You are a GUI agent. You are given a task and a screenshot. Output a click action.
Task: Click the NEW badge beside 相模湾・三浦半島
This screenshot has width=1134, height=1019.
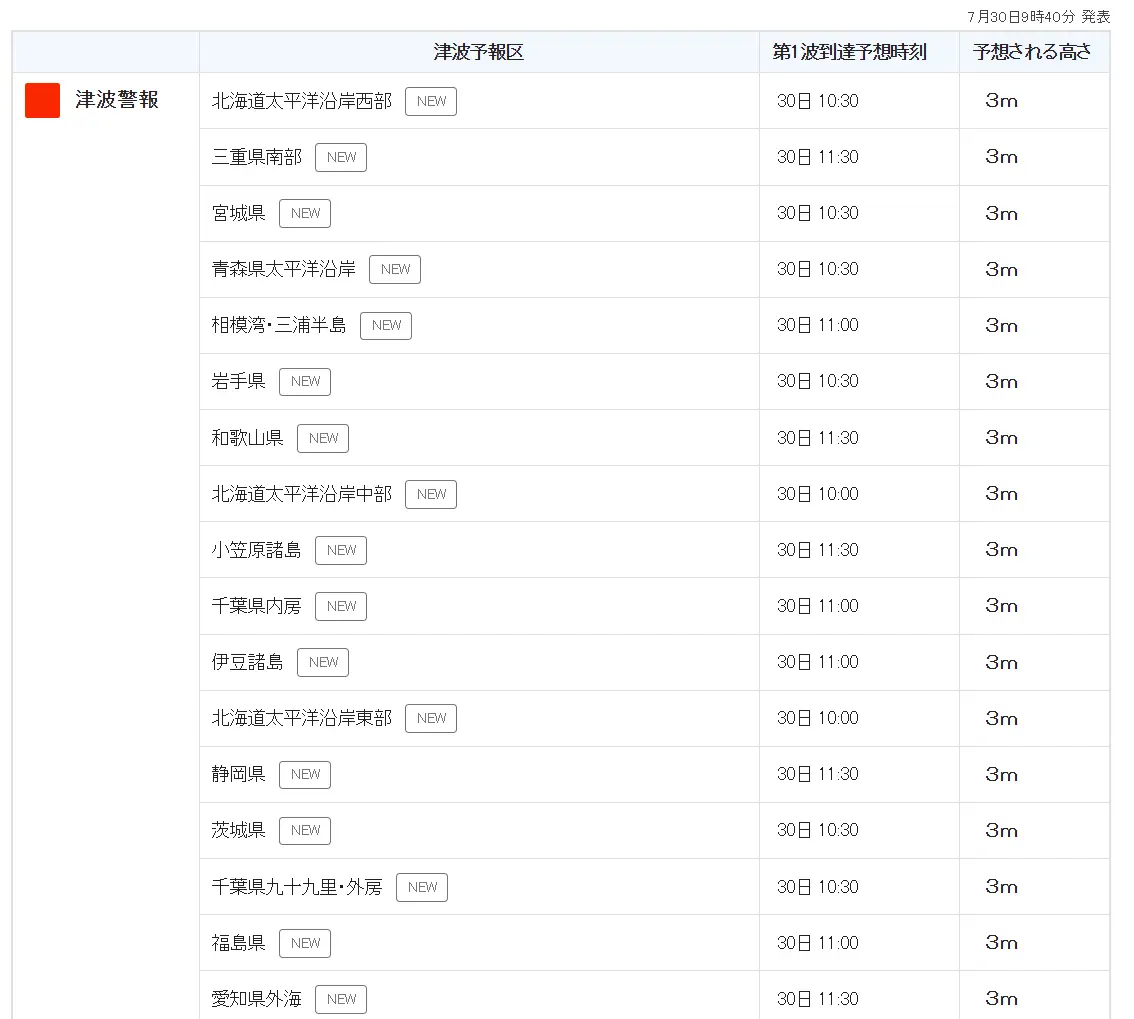(x=386, y=325)
